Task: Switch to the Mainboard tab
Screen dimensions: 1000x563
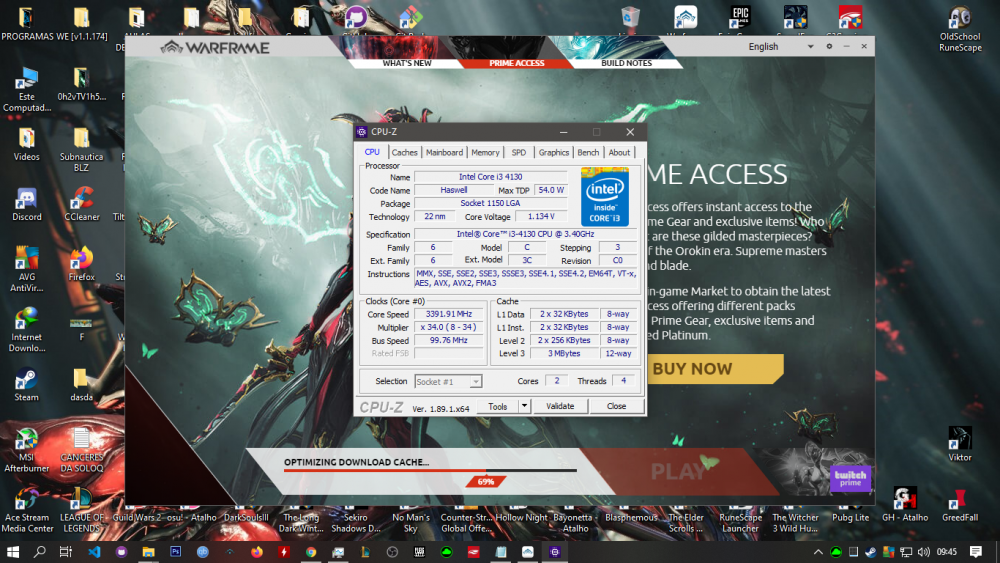Action: (x=444, y=152)
